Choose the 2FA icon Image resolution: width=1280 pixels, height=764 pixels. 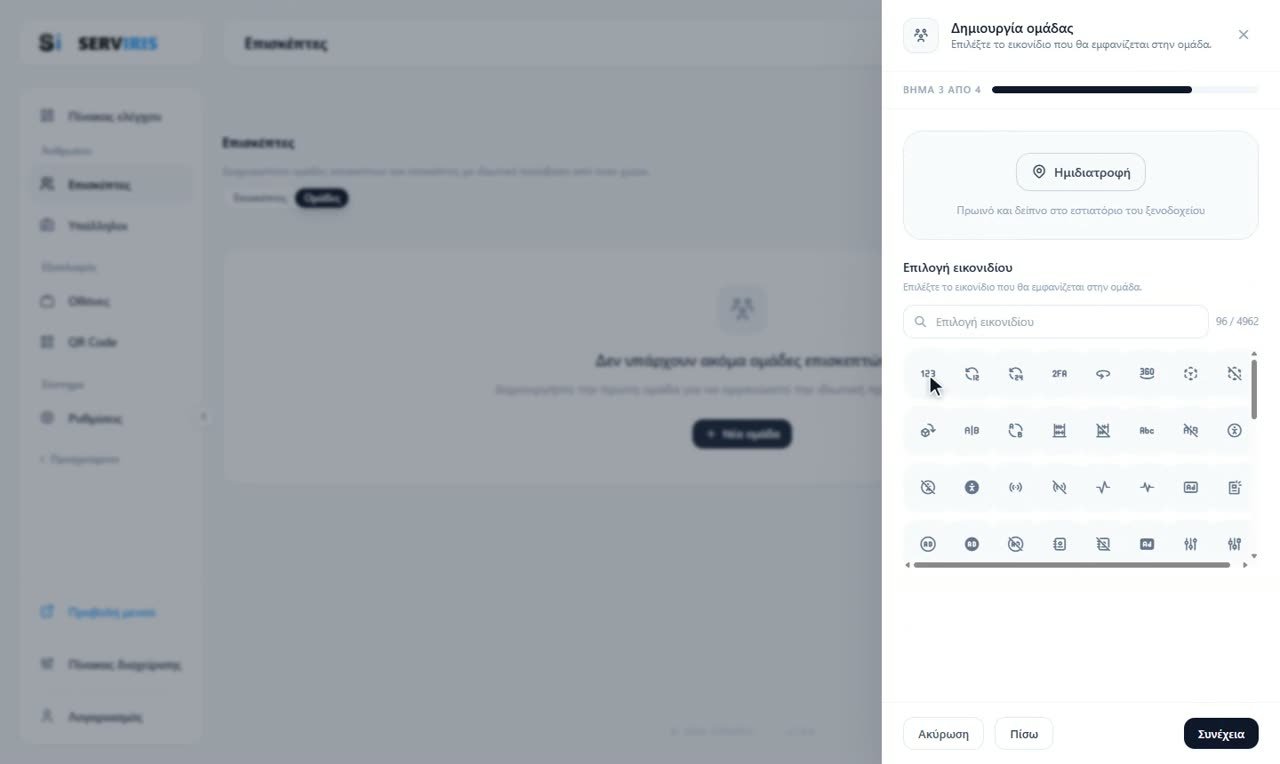[1059, 374]
